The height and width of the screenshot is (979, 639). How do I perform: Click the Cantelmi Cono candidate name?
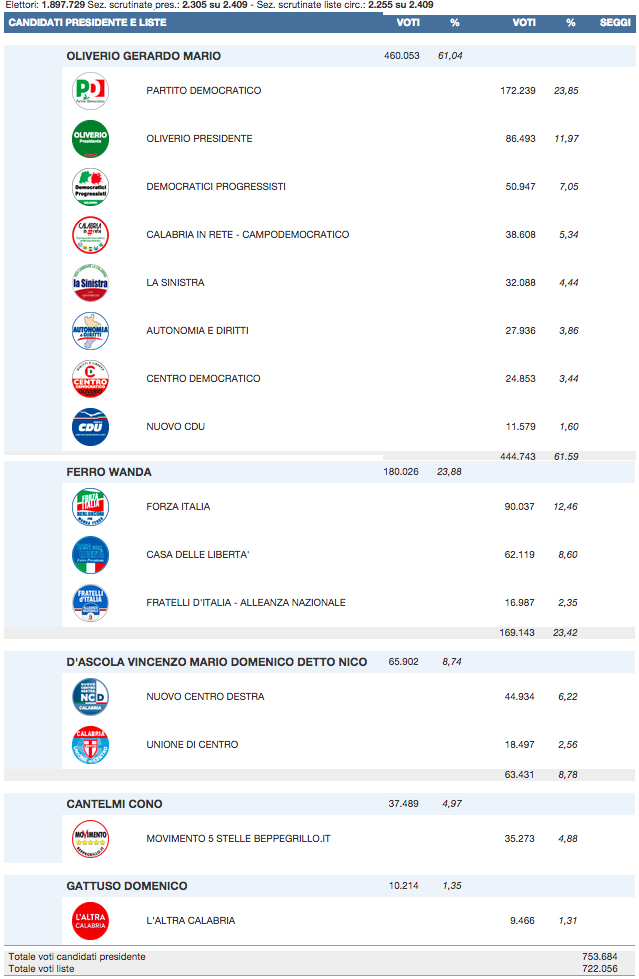click(114, 804)
